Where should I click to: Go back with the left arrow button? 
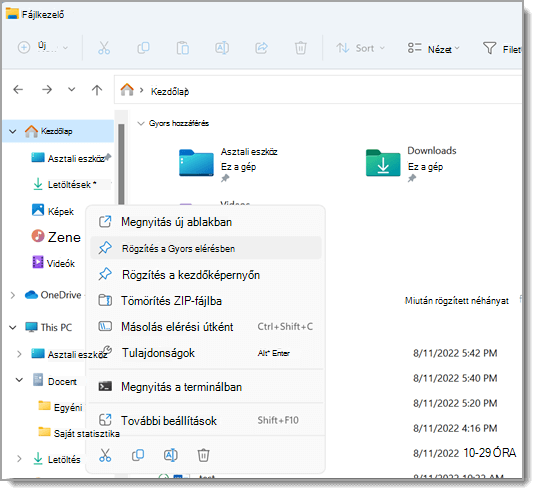[18, 90]
